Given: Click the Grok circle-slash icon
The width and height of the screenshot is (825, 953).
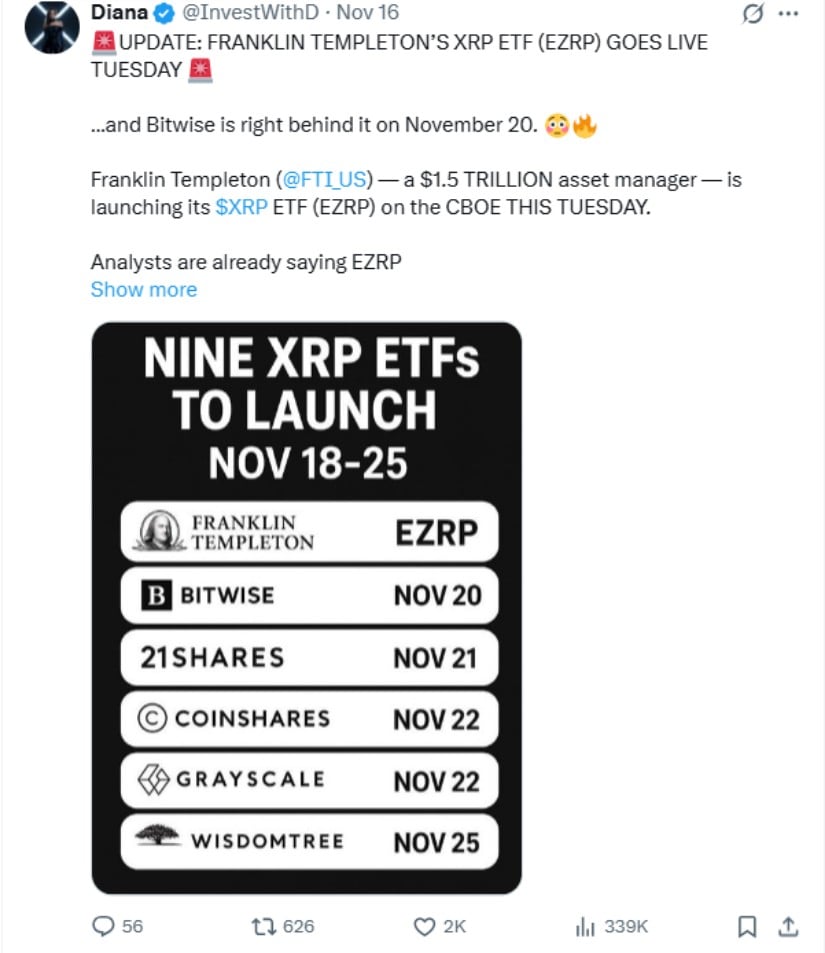Looking at the screenshot, I should pos(751,14).
